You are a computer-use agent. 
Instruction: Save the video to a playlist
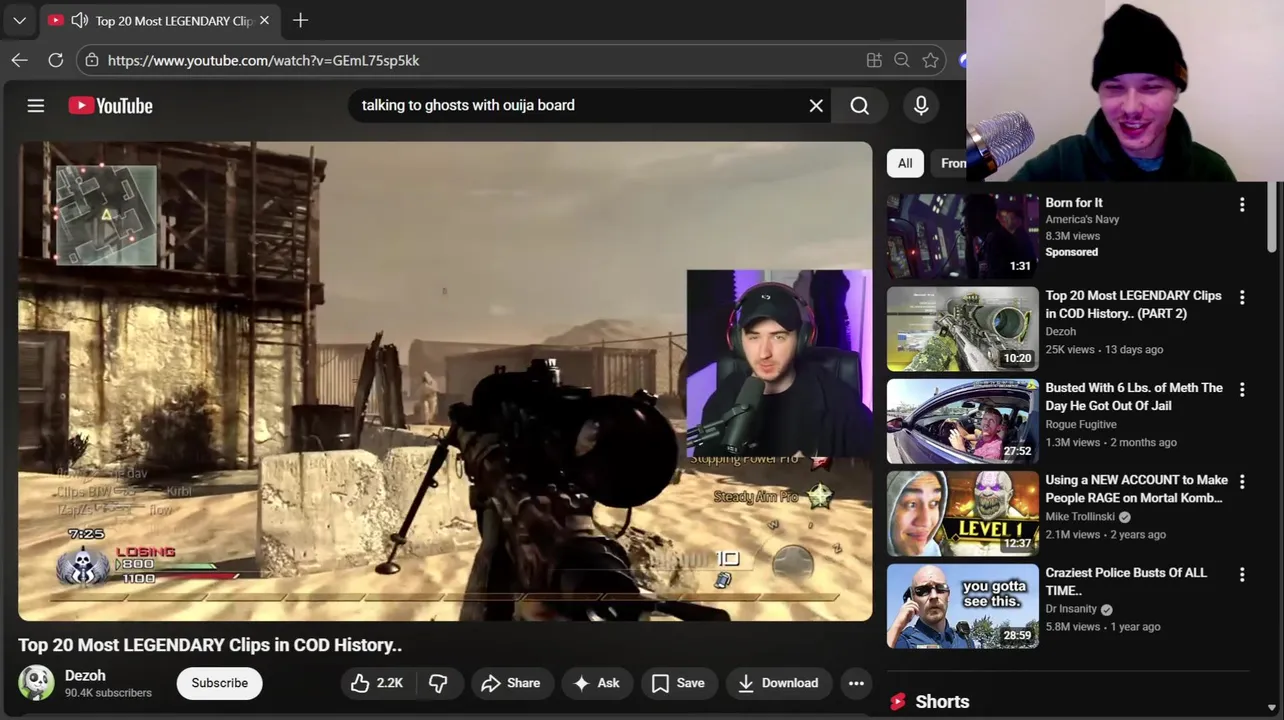coord(679,683)
